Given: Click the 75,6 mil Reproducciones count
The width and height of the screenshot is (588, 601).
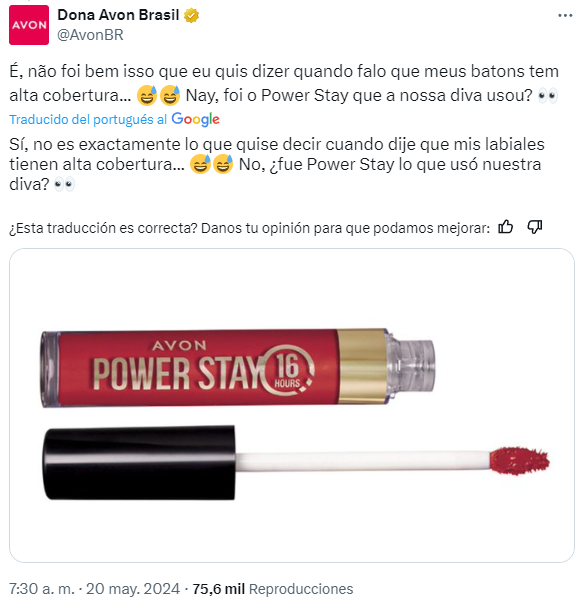Looking at the screenshot, I should pos(273,589).
